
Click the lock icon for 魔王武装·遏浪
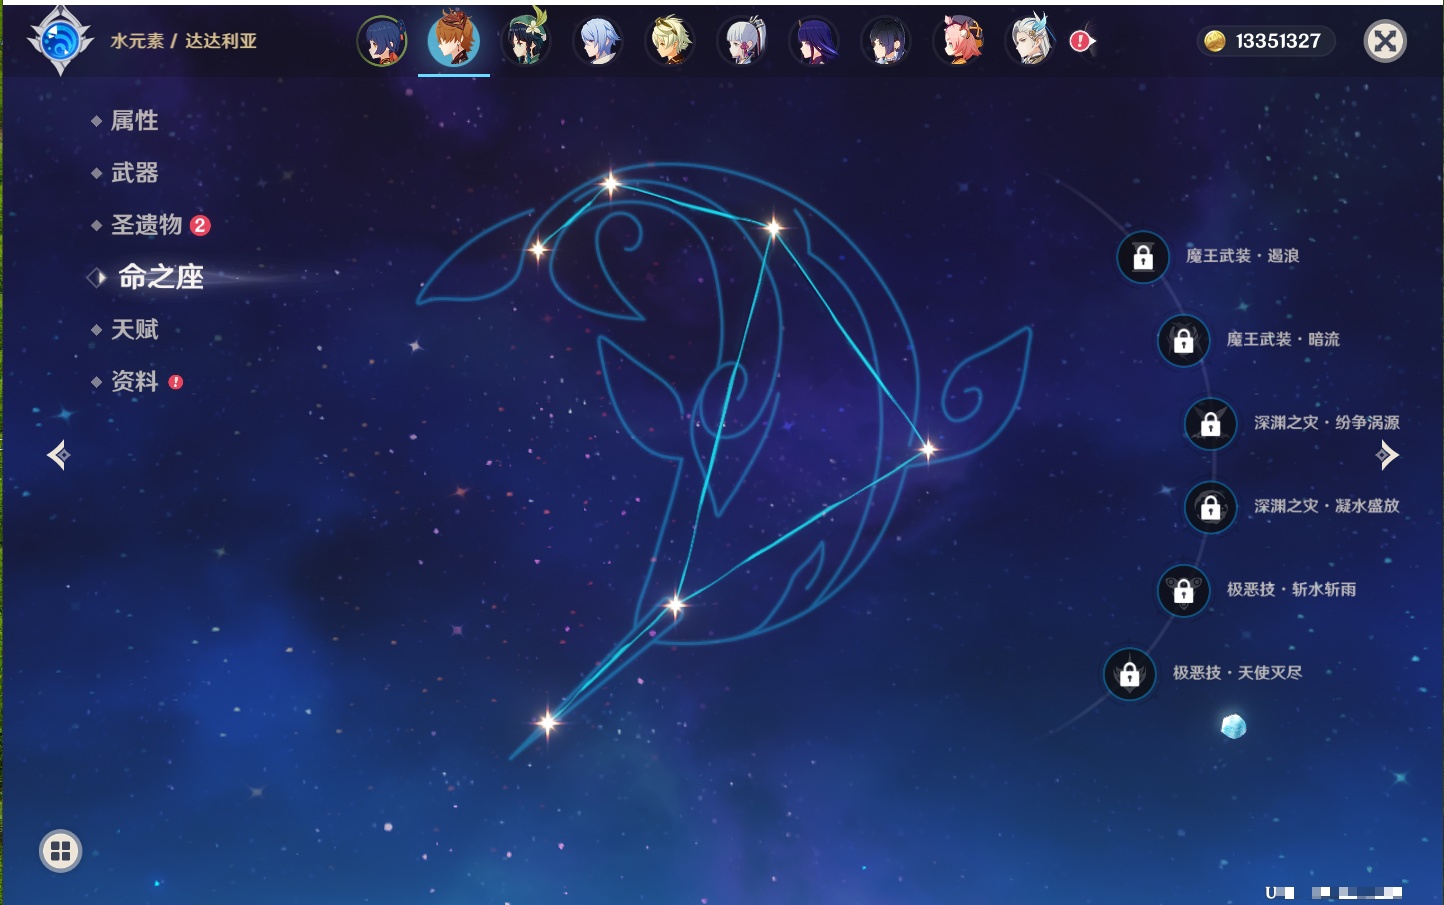[1143, 257]
